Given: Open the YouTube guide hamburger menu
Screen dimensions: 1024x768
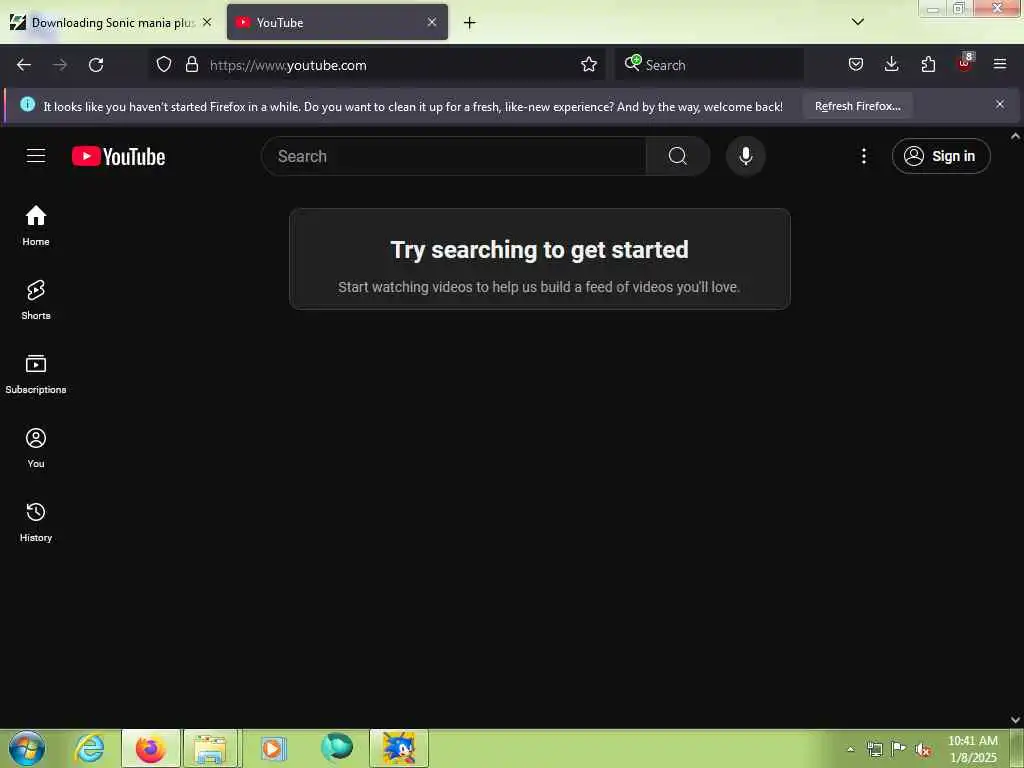Looking at the screenshot, I should pos(36,156).
